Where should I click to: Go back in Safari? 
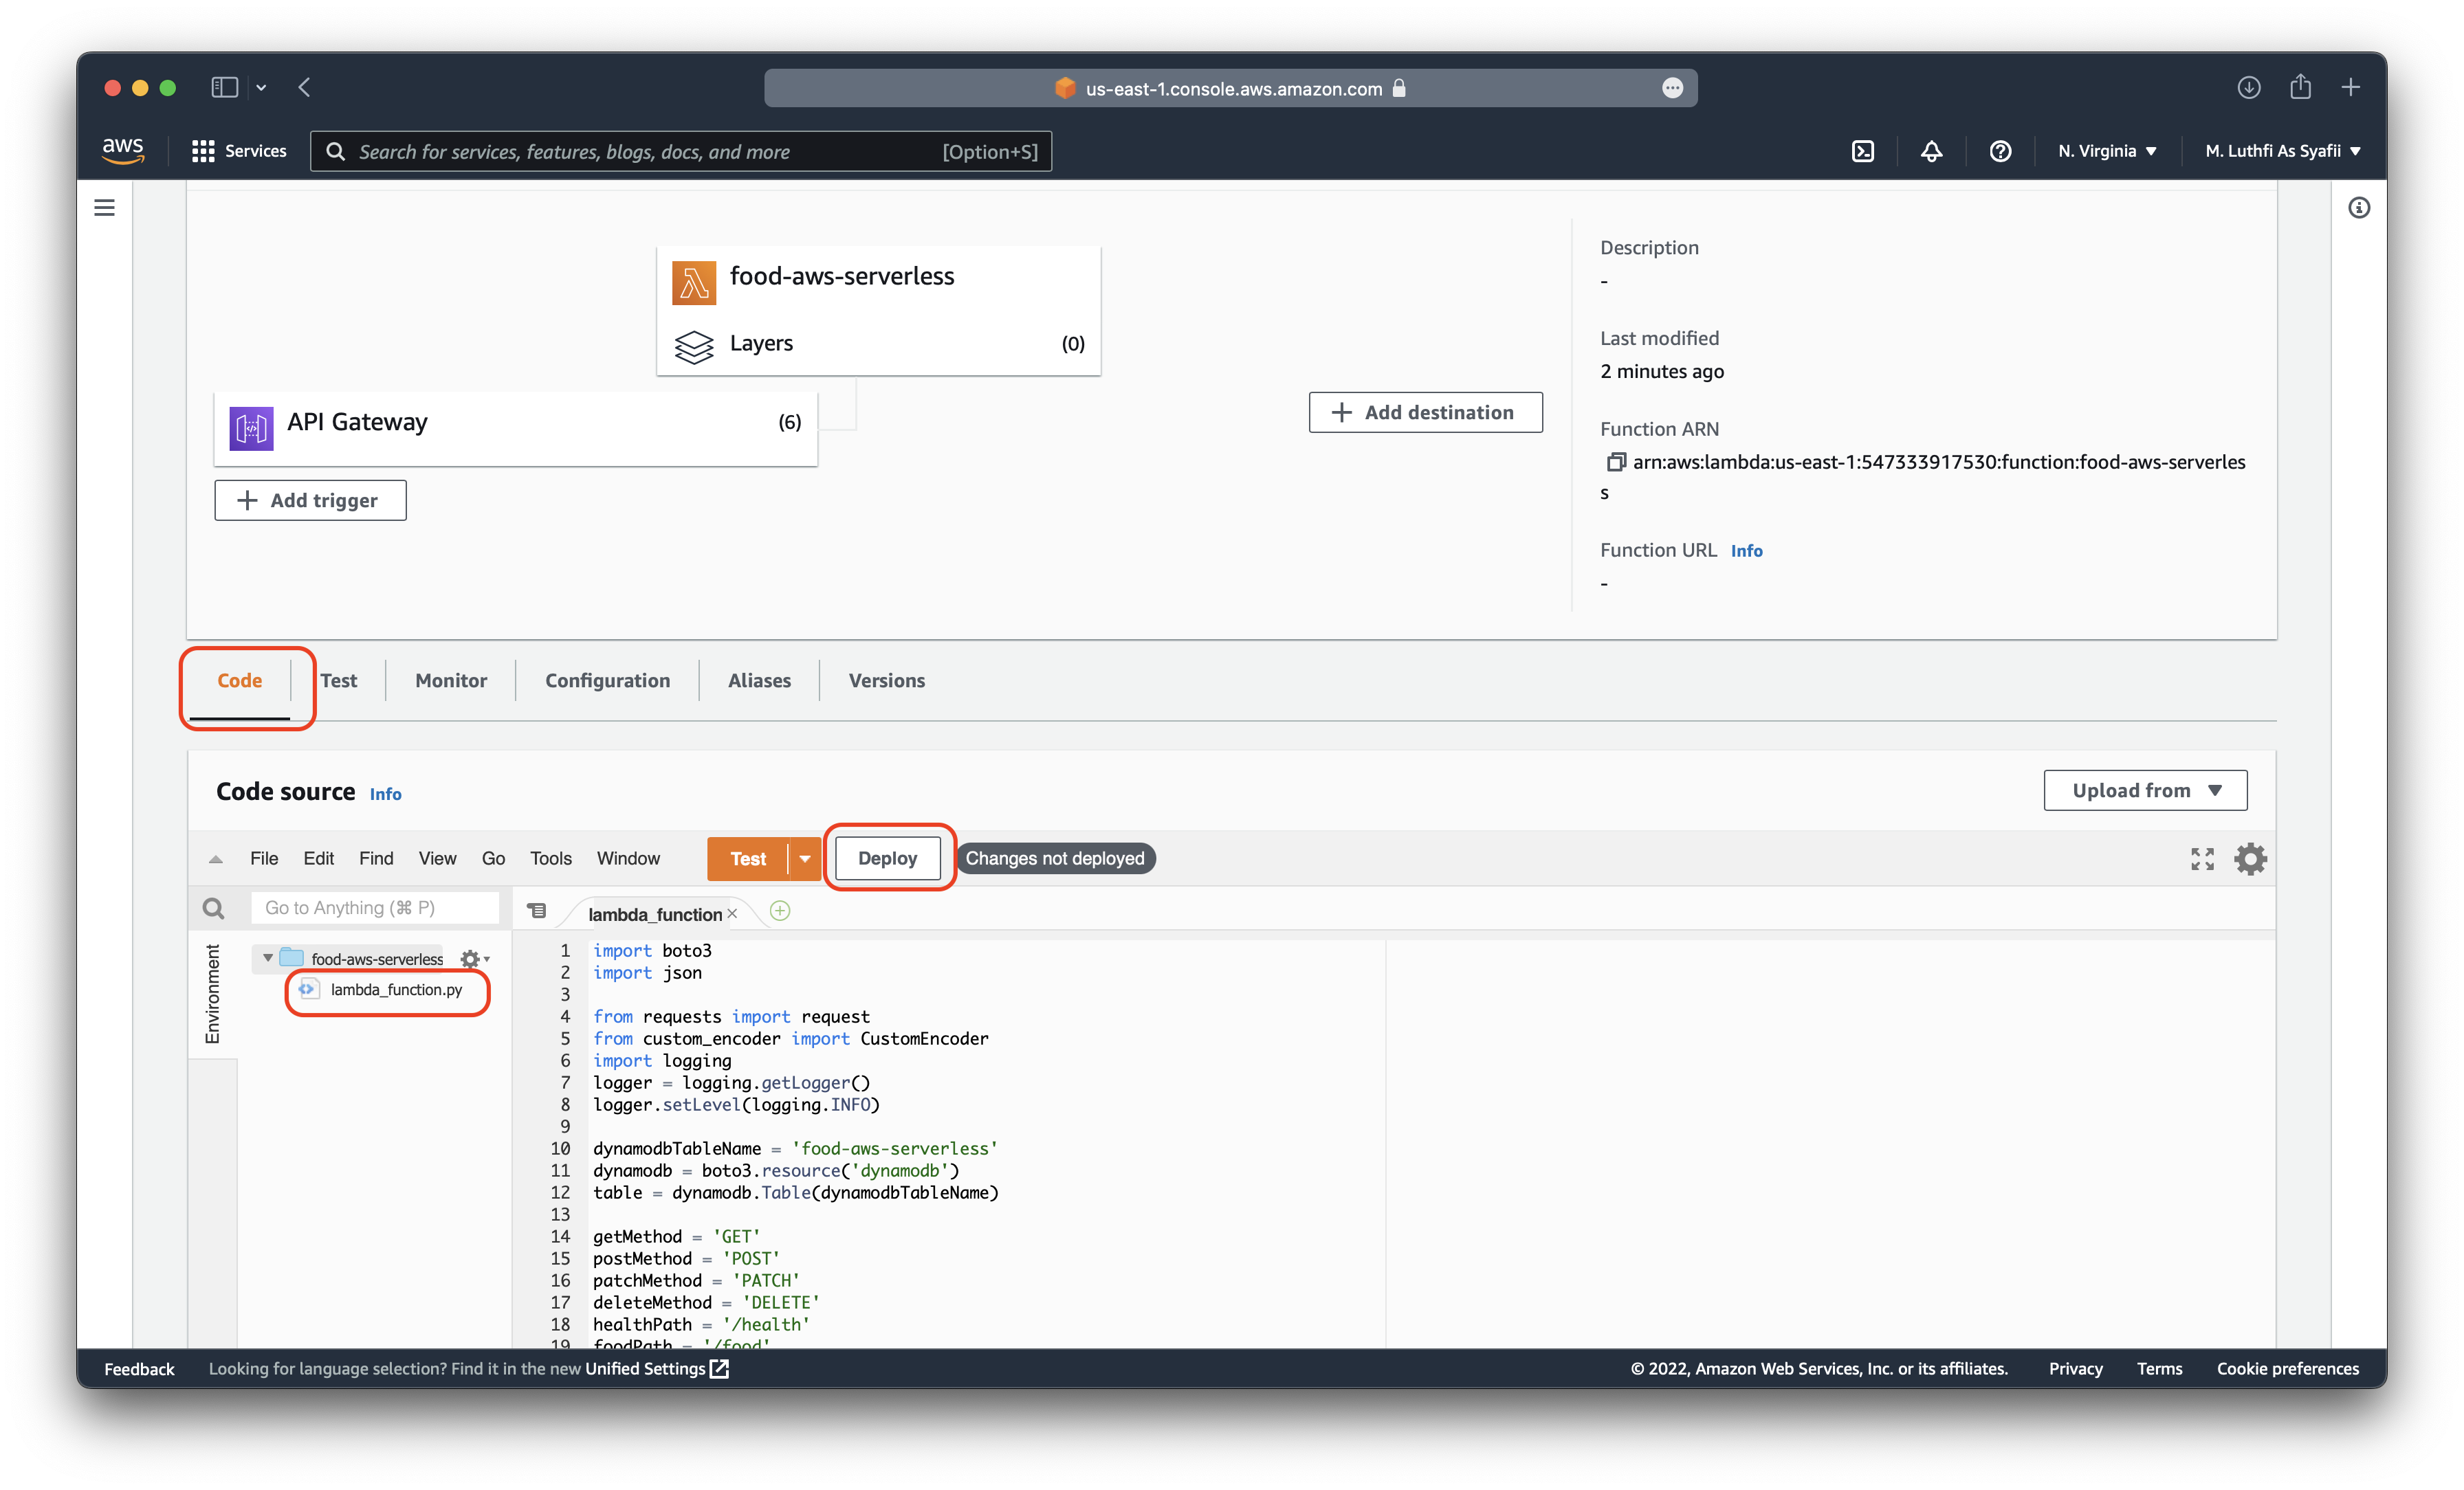(304, 87)
